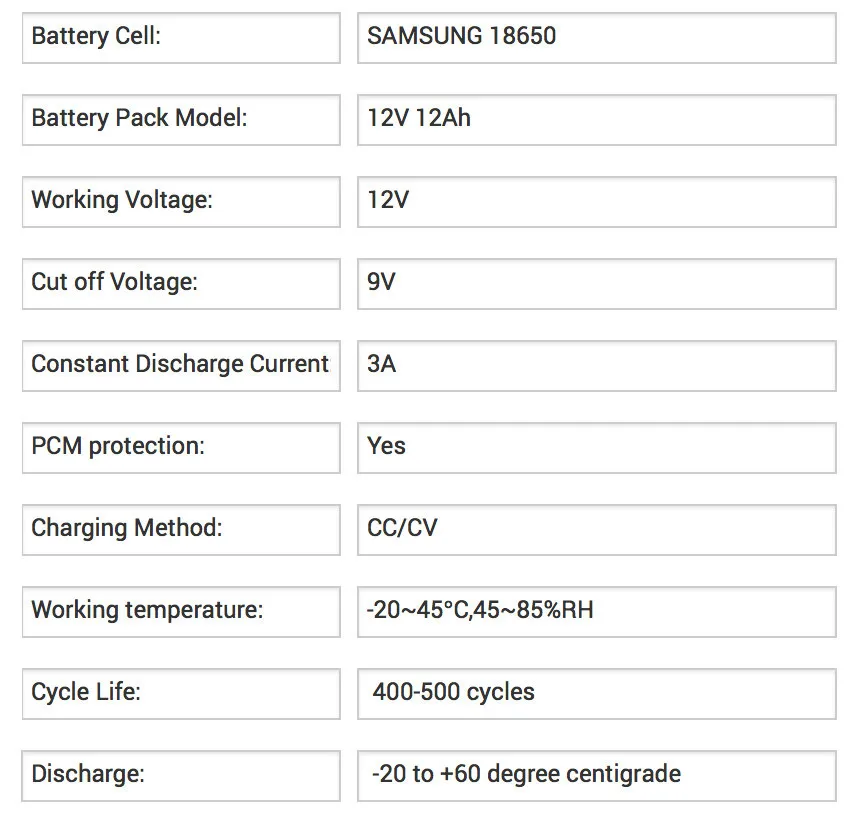Click the Discharge label cell

181,776
